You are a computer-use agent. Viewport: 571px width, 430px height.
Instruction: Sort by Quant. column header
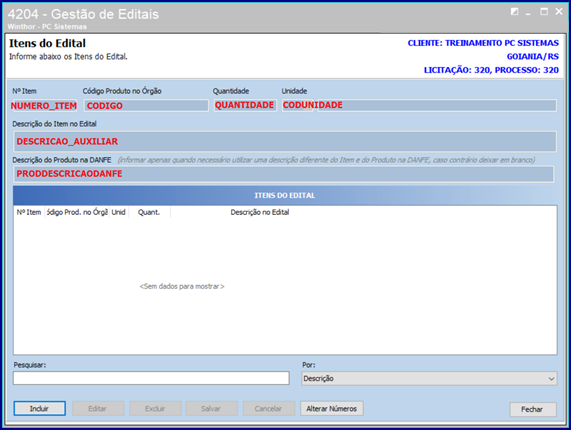click(x=149, y=212)
